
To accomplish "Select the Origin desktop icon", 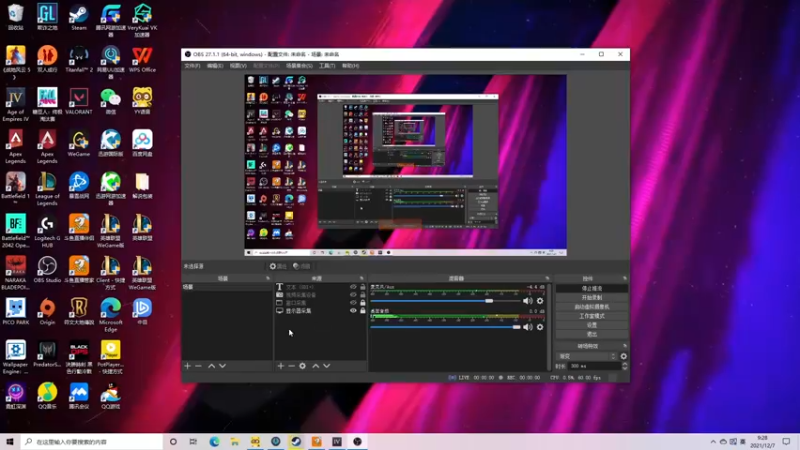I will (x=47, y=311).
